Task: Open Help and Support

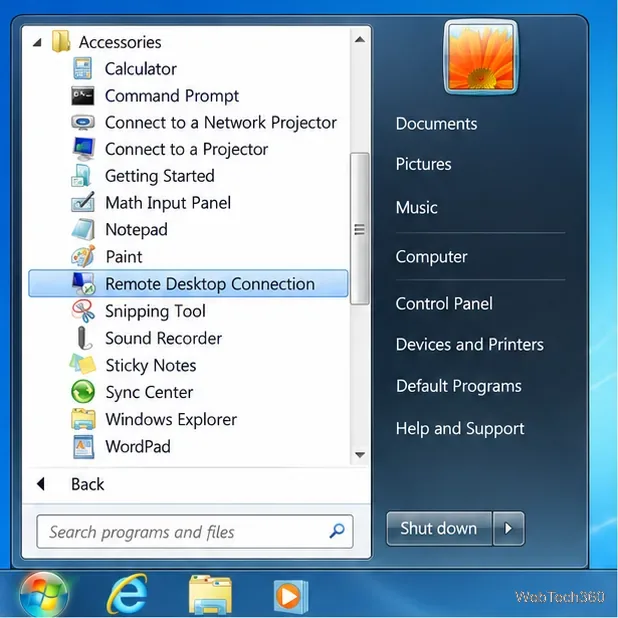Action: (460, 428)
